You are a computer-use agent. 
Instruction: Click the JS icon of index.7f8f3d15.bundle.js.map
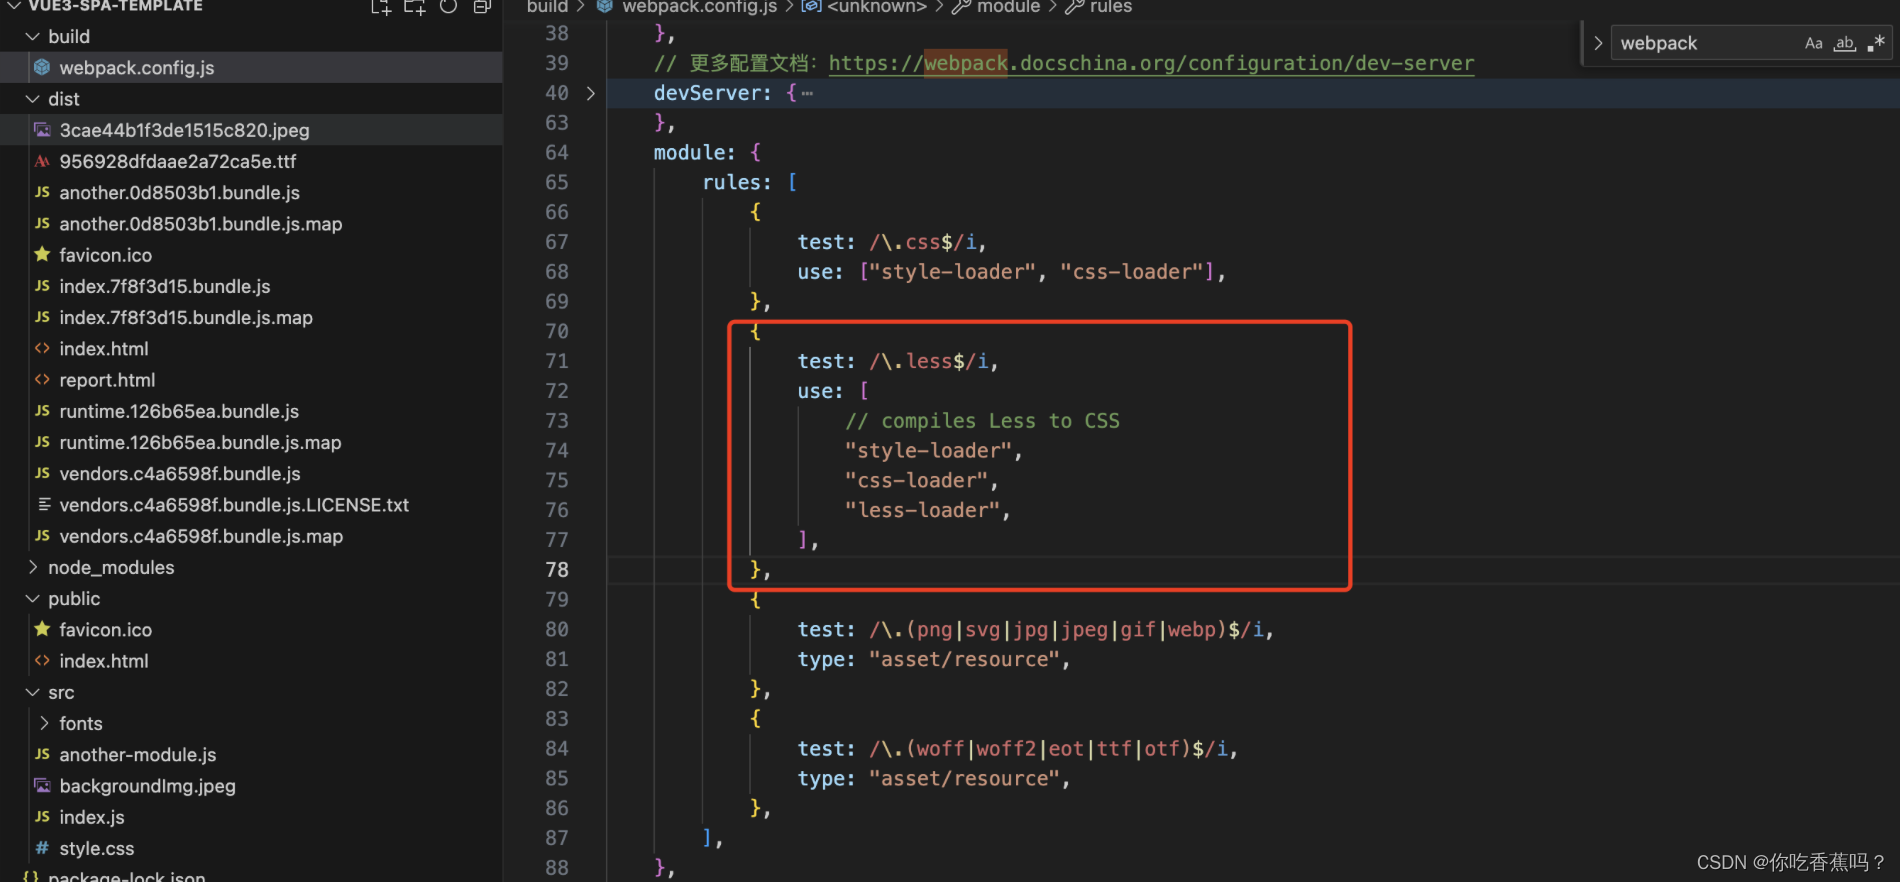click(42, 317)
